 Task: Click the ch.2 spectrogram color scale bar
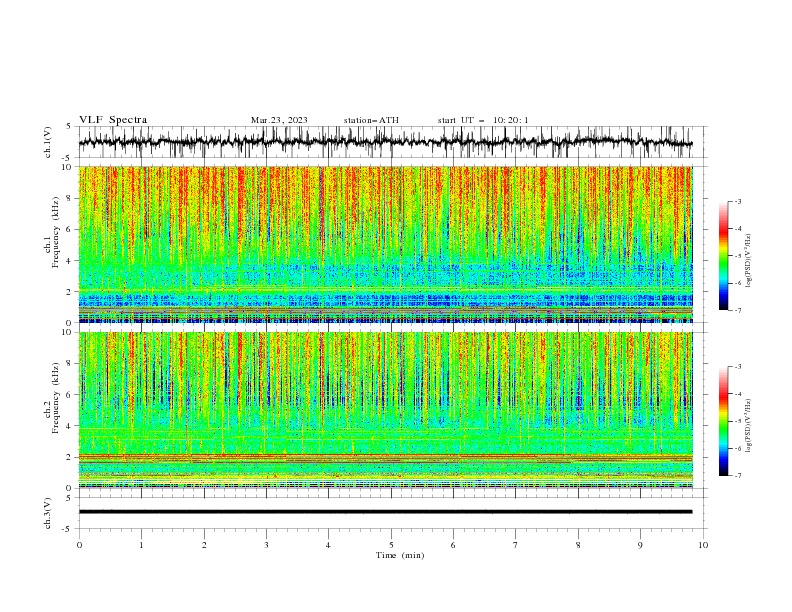pos(724,421)
